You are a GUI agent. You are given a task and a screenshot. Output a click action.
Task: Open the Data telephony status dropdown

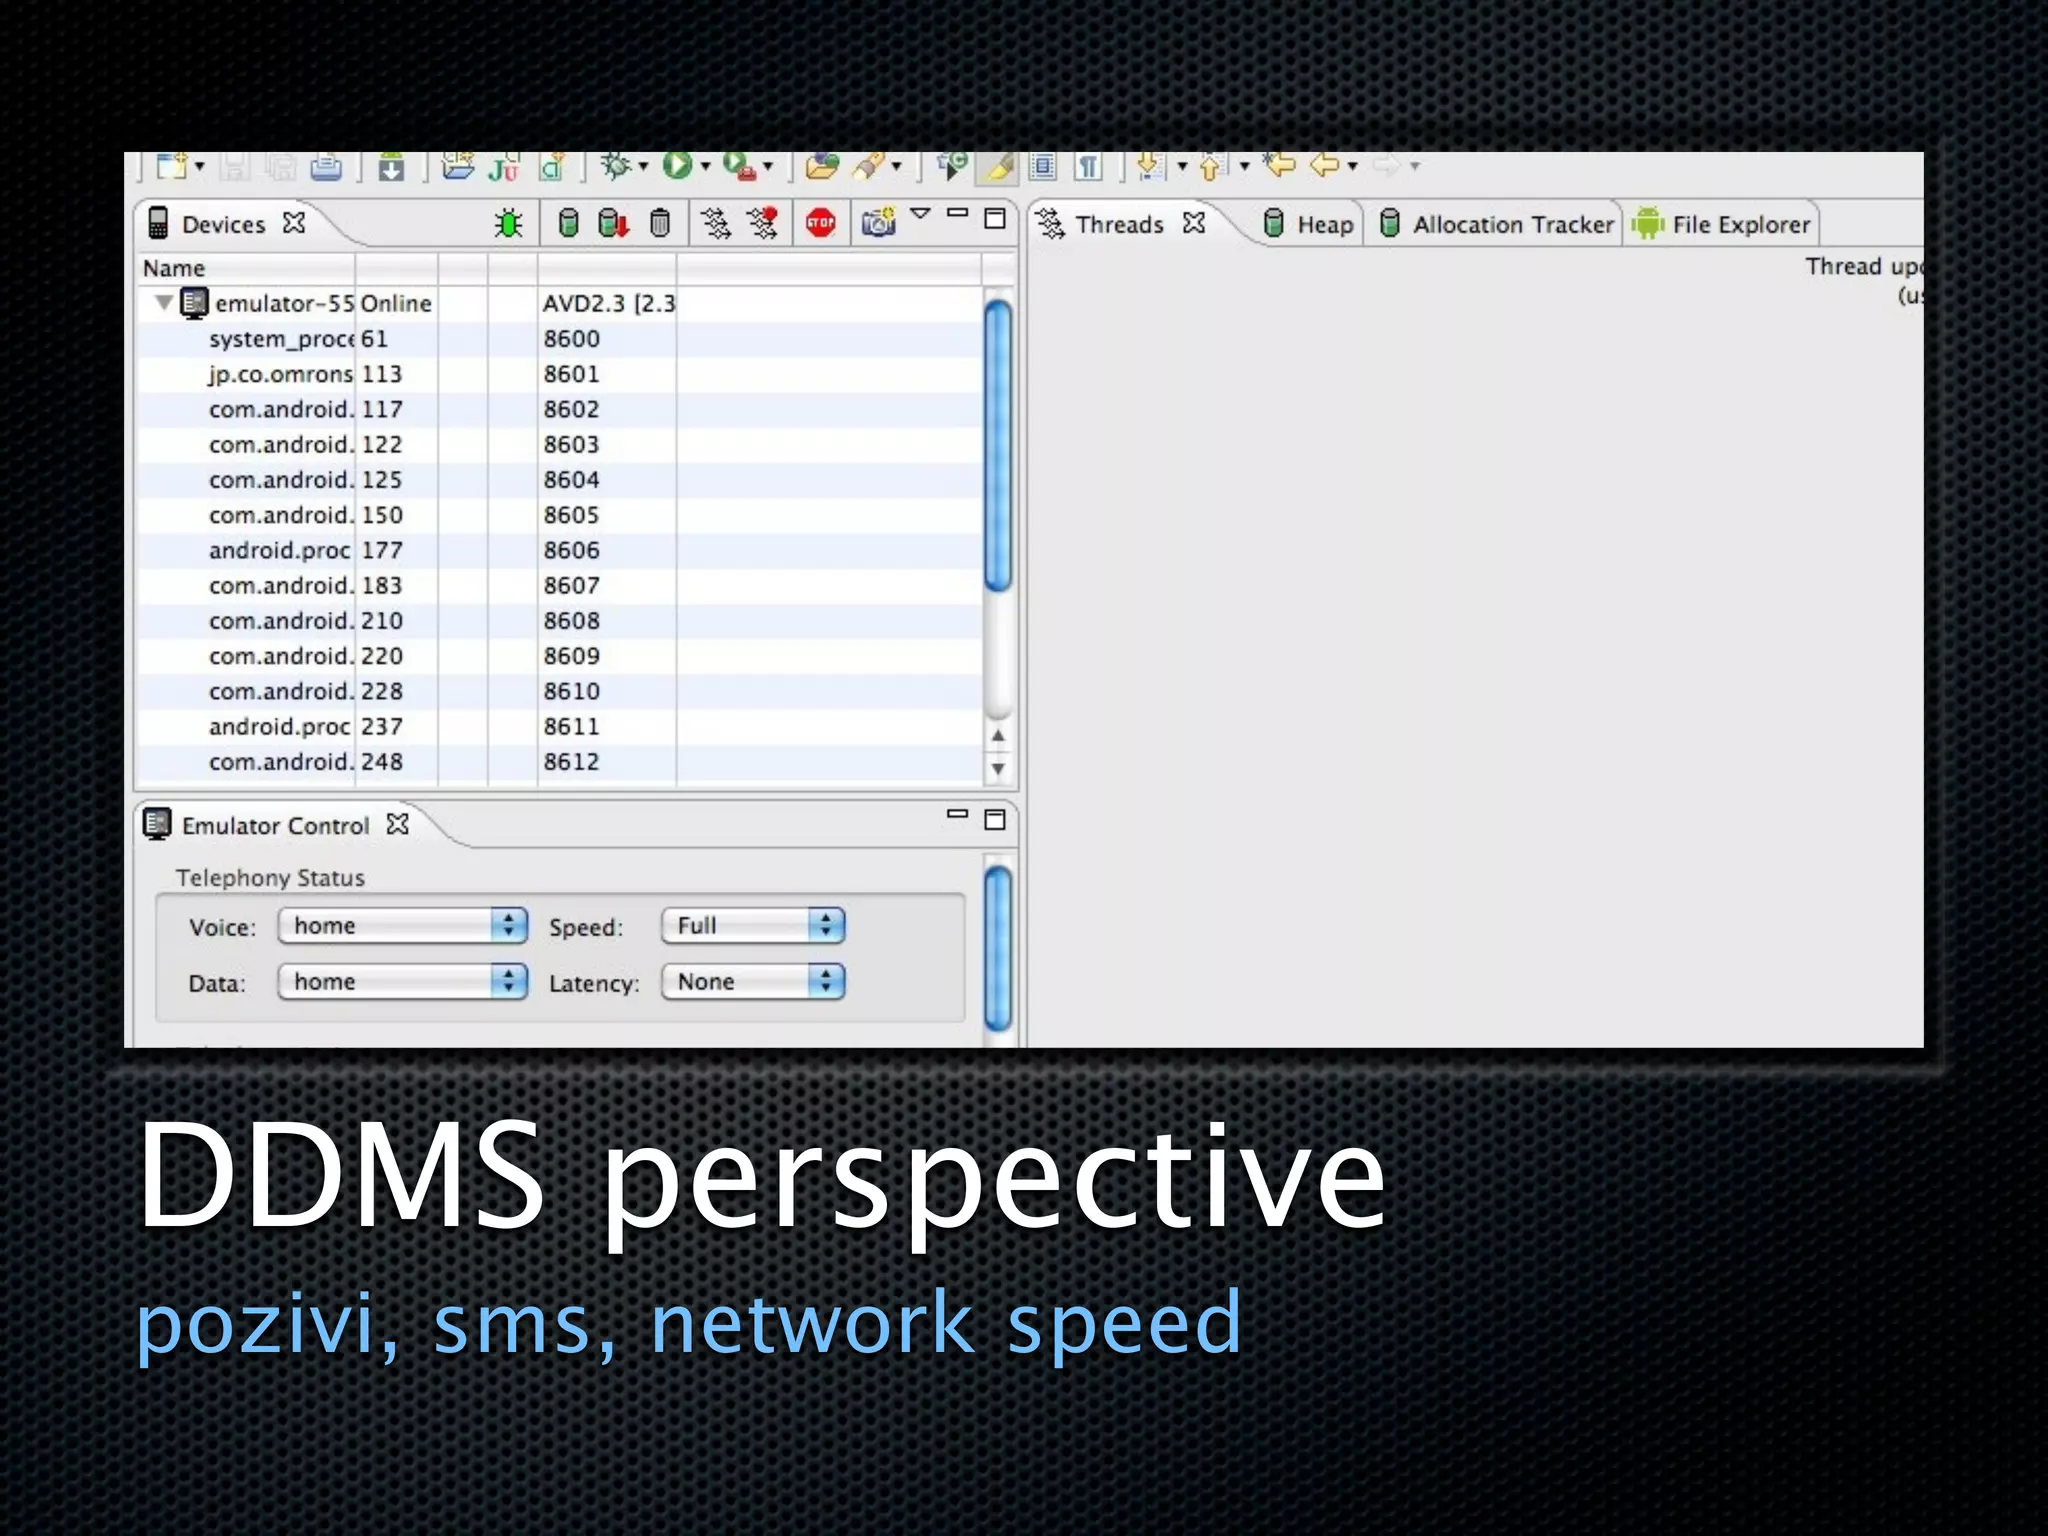tap(402, 981)
